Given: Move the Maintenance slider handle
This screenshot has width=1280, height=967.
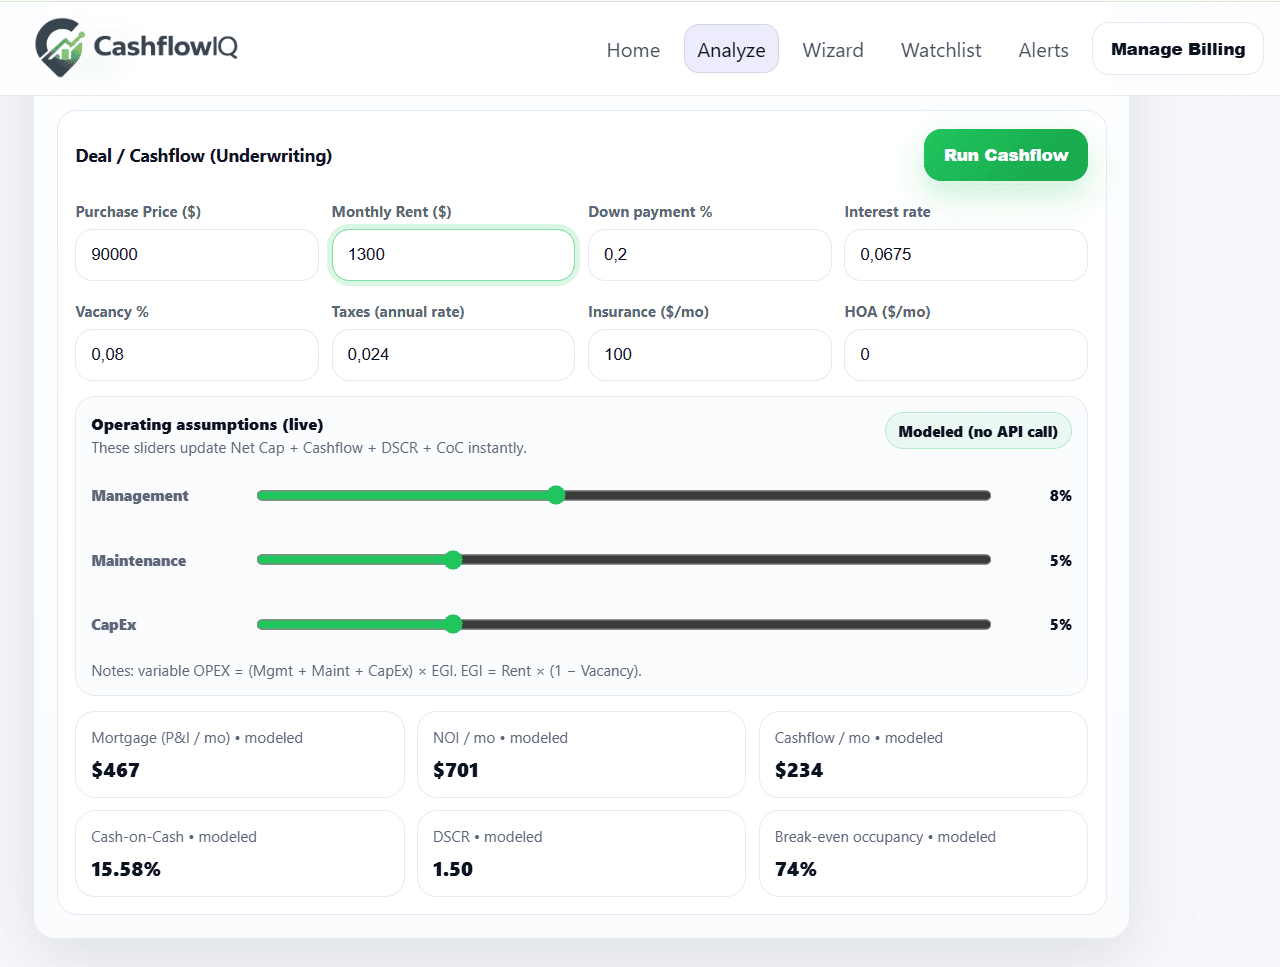Looking at the screenshot, I should pos(453,559).
